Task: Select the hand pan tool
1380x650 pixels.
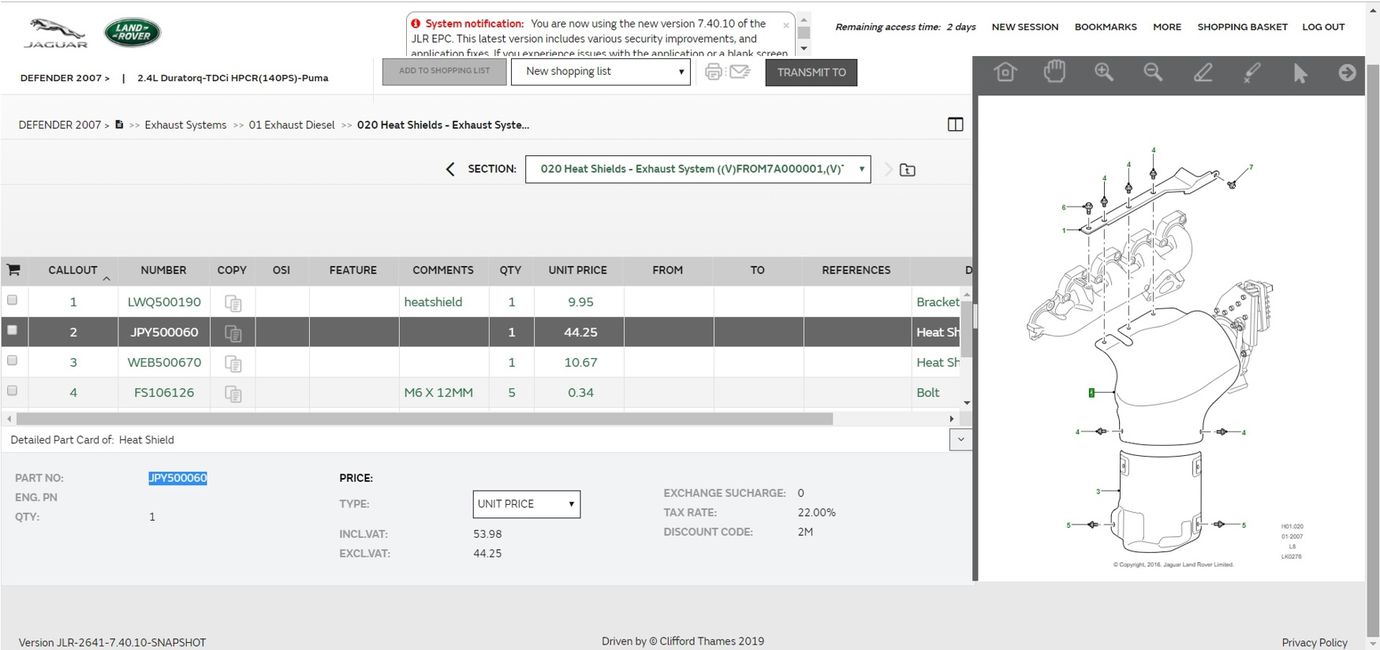Action: tap(1054, 72)
